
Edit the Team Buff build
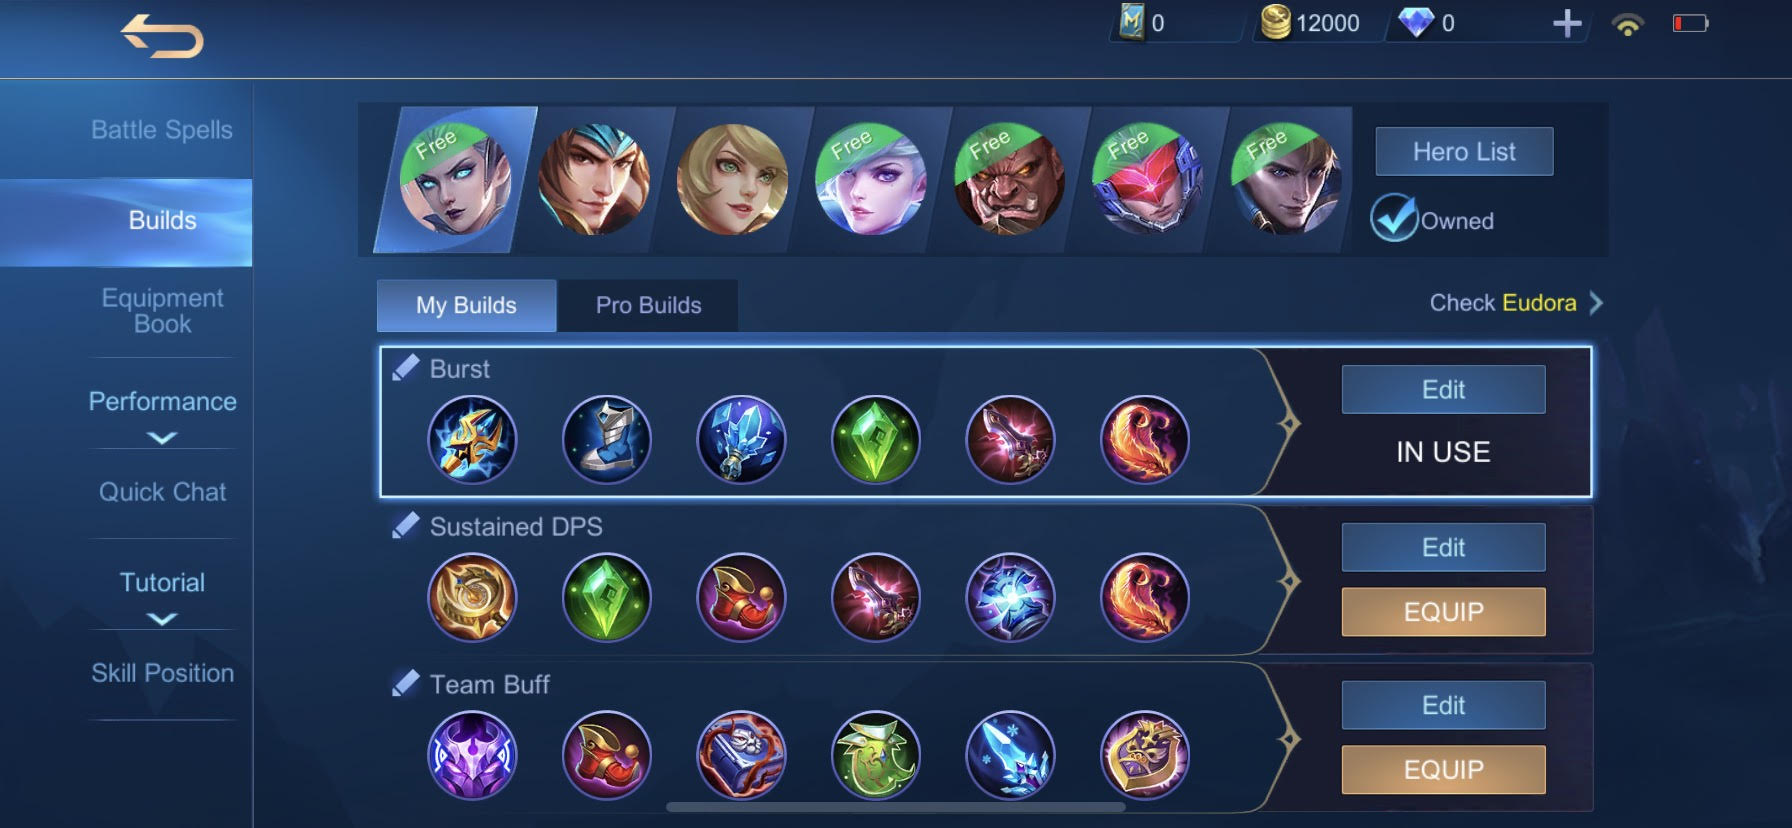tap(1443, 705)
